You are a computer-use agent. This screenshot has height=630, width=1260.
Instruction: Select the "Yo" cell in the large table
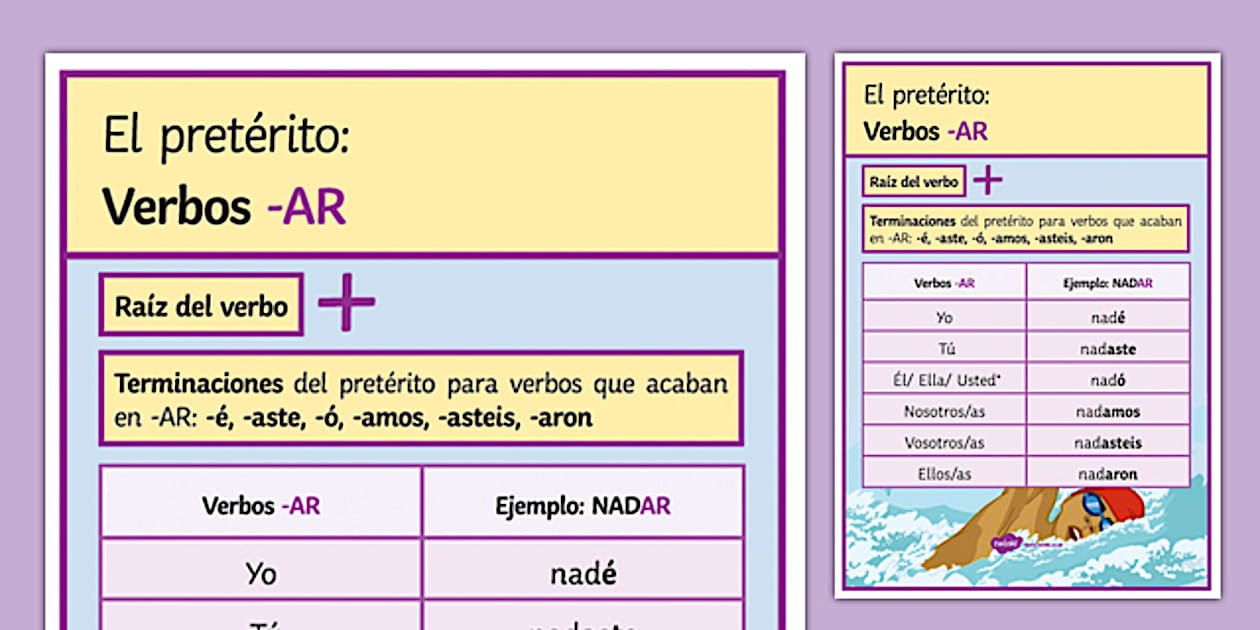[x=261, y=573]
